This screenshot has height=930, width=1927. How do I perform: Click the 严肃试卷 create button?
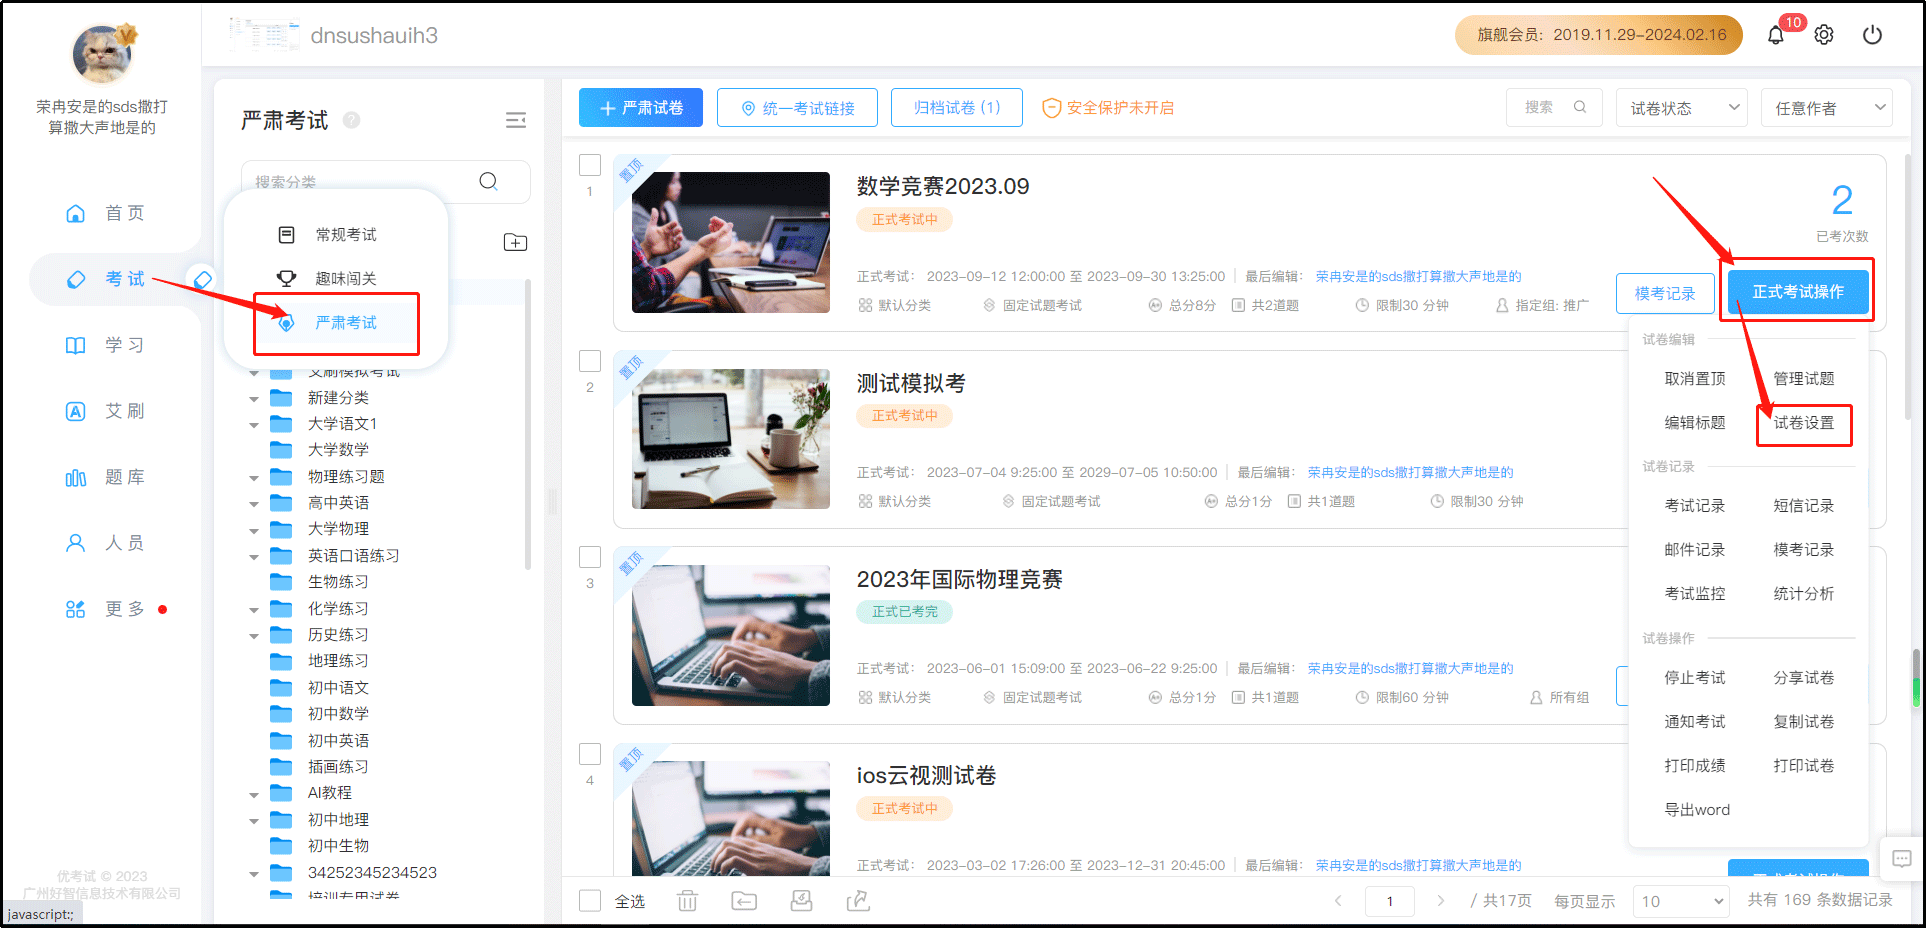[641, 107]
